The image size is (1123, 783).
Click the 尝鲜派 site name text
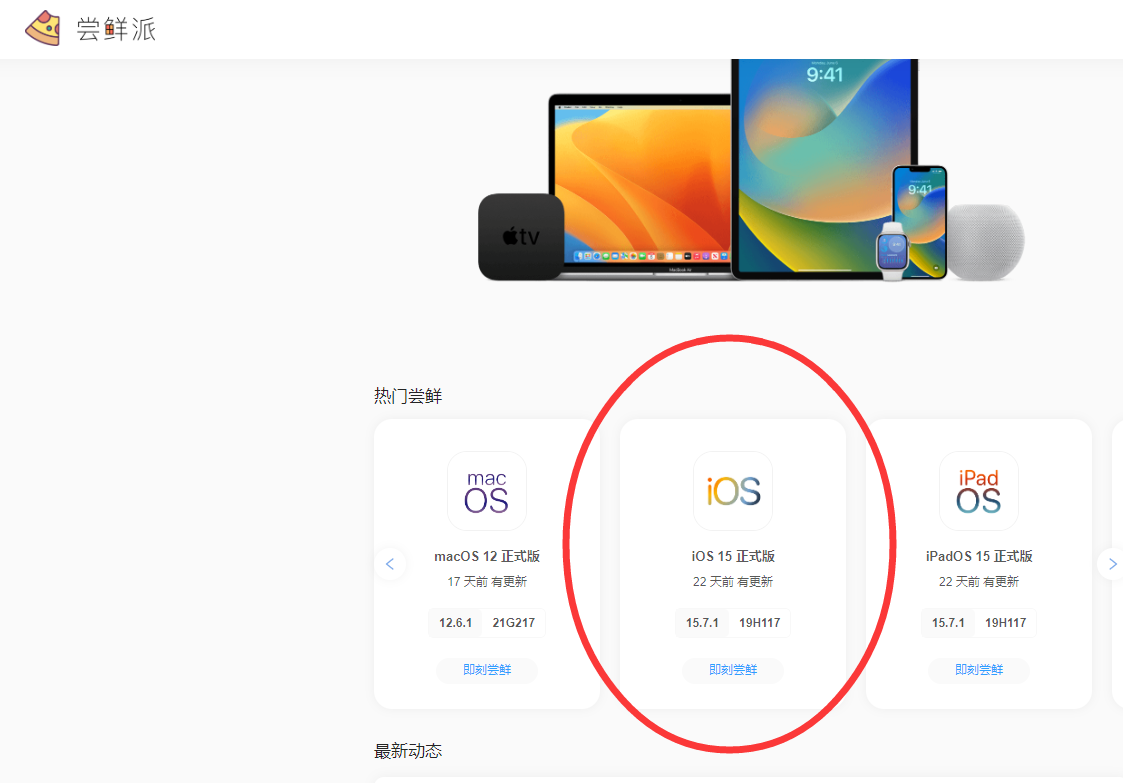coord(116,29)
